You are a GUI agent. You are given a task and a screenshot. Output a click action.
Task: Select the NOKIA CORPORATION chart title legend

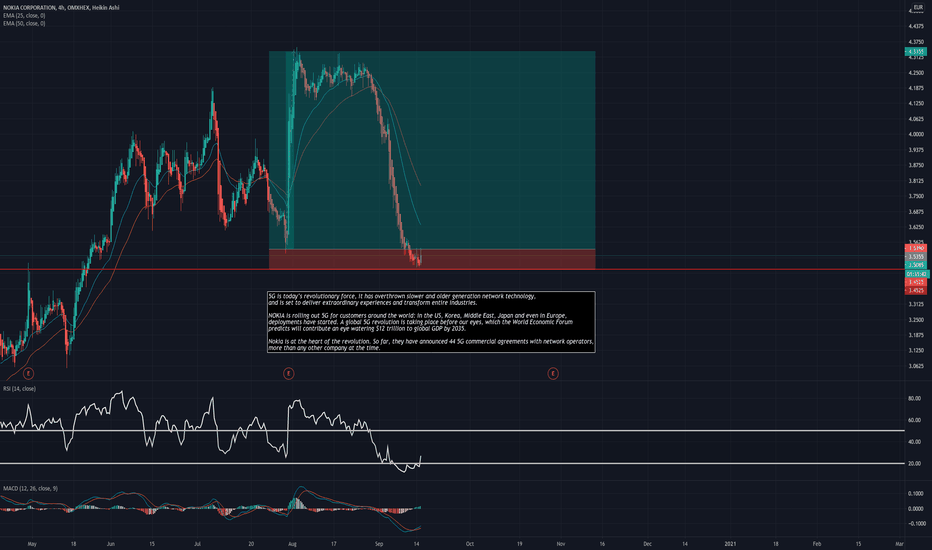[x=61, y=8]
